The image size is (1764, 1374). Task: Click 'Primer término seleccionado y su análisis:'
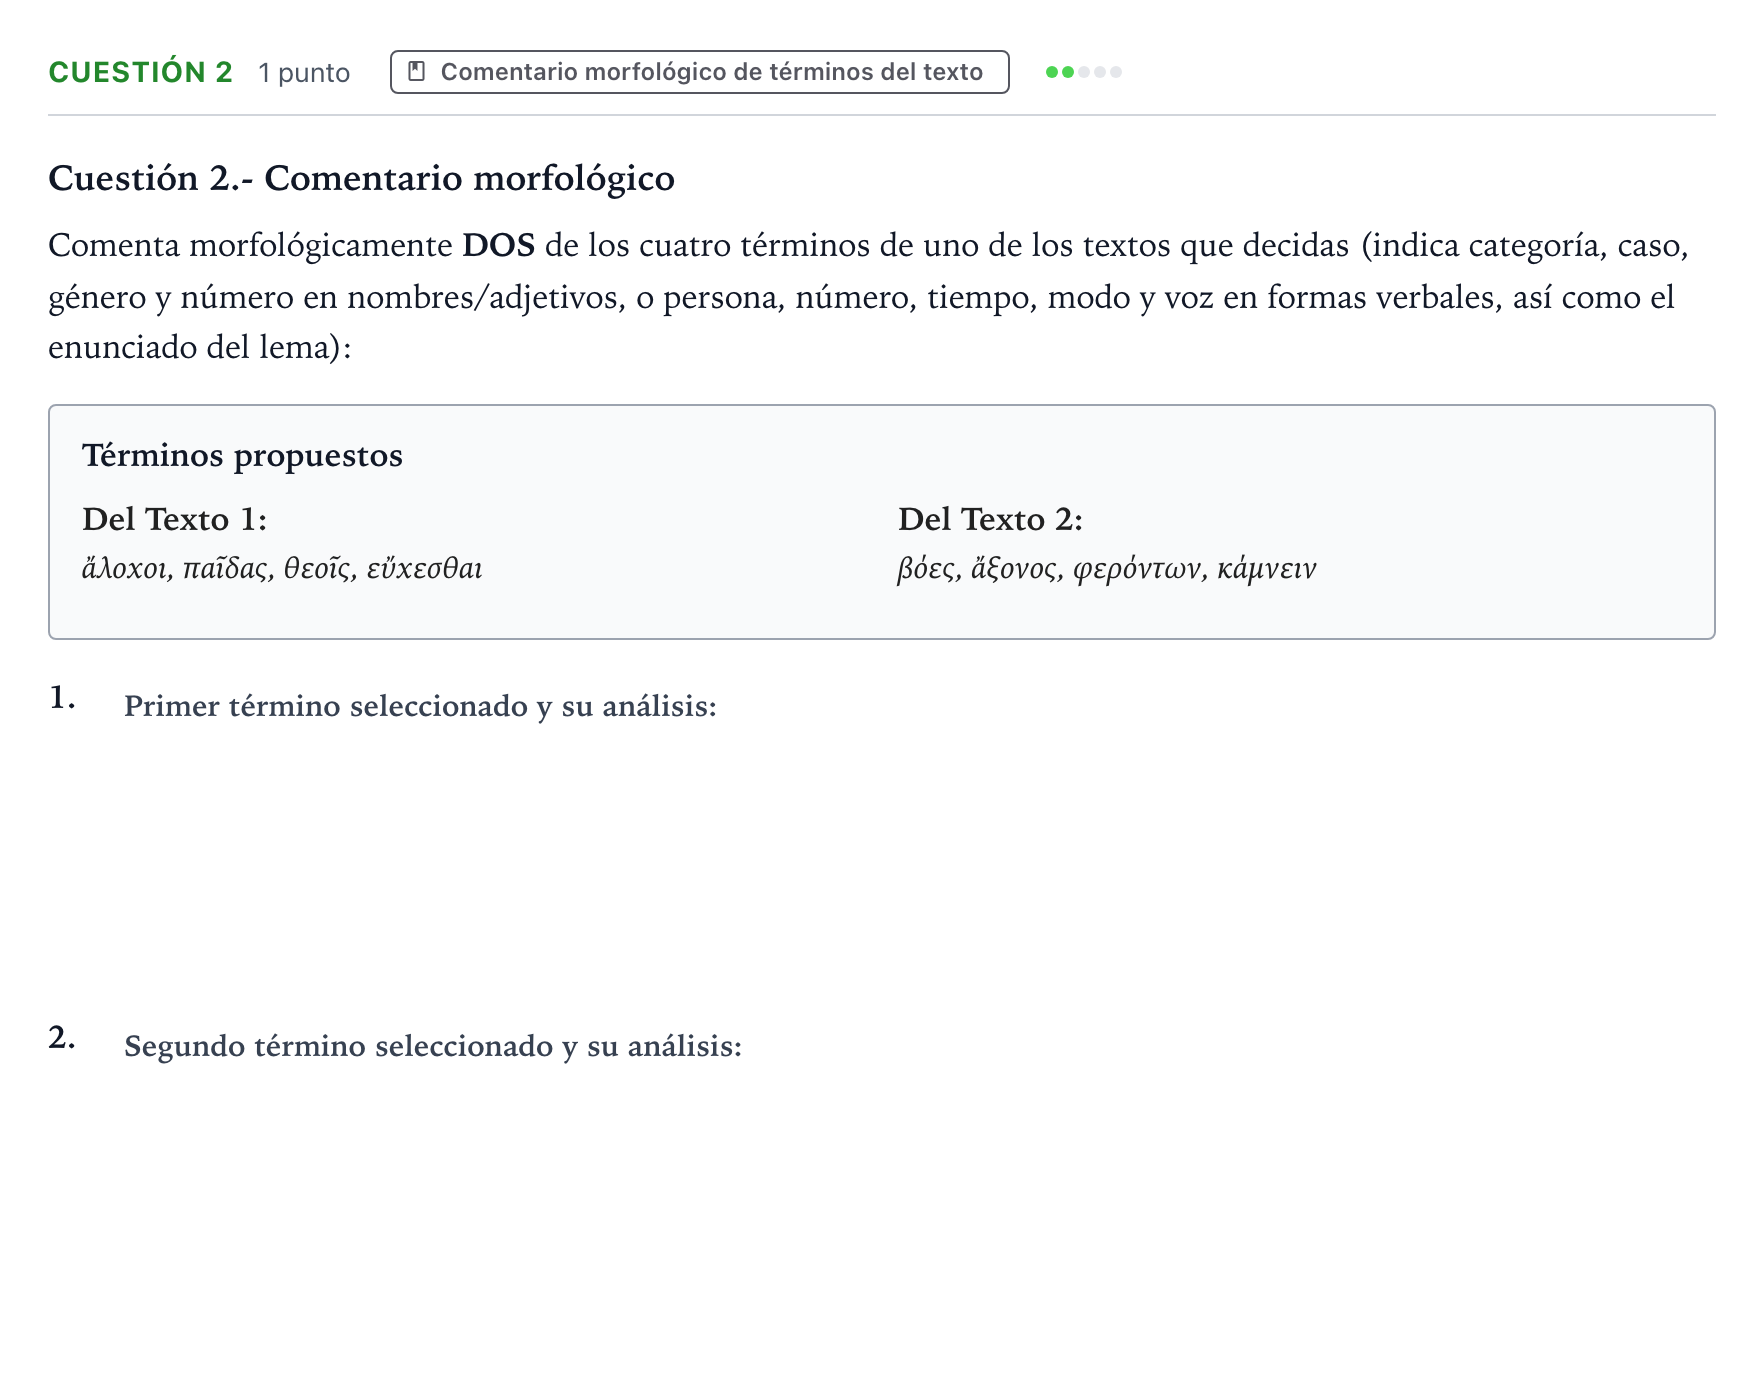(421, 706)
